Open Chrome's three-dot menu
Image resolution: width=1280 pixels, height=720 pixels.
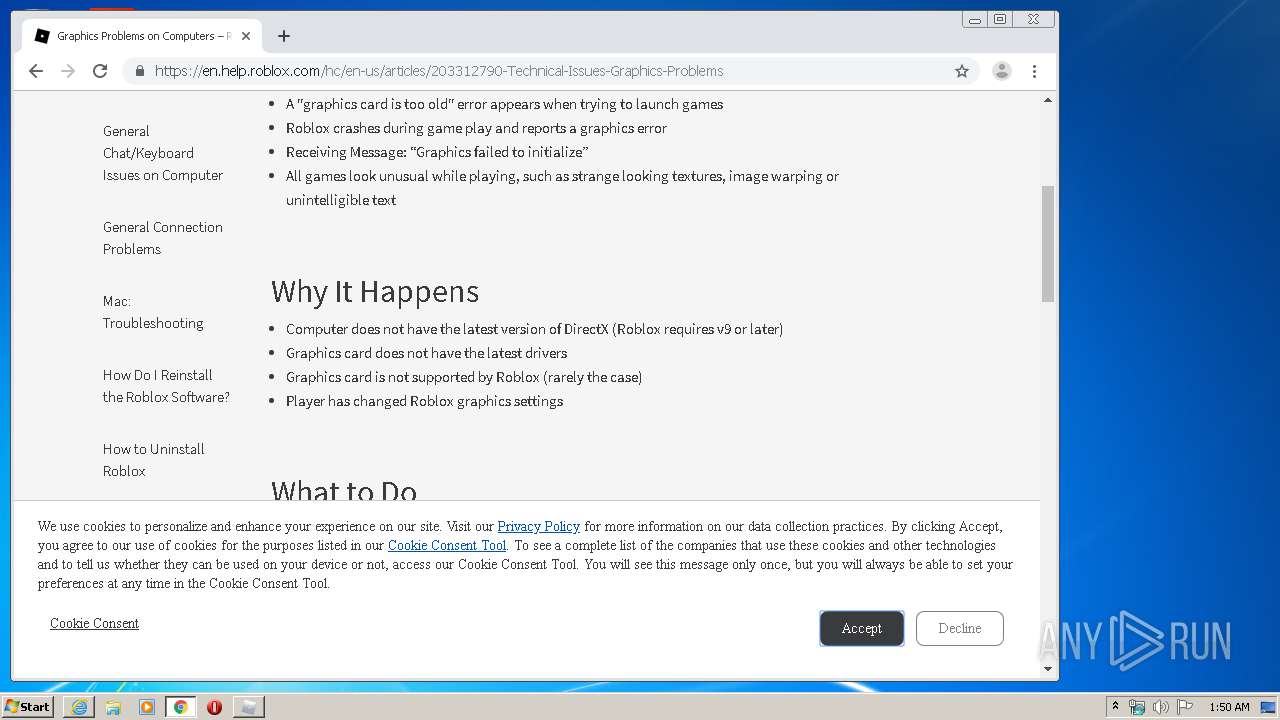(x=1034, y=71)
